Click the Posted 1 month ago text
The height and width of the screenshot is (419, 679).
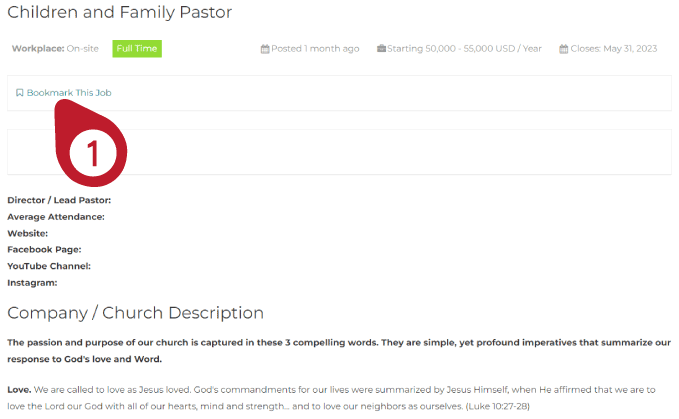(315, 48)
